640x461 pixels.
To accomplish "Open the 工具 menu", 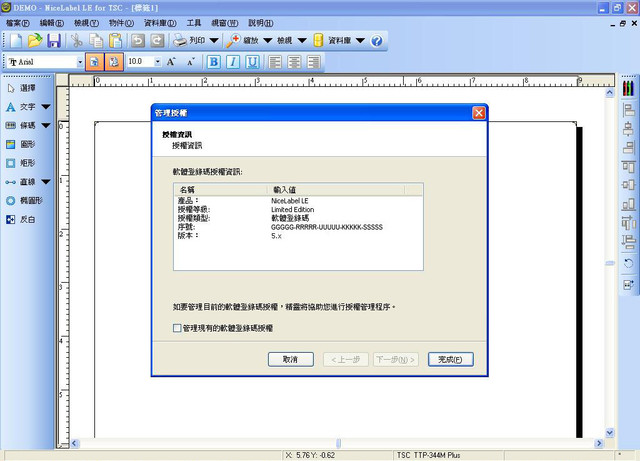I will [194, 23].
